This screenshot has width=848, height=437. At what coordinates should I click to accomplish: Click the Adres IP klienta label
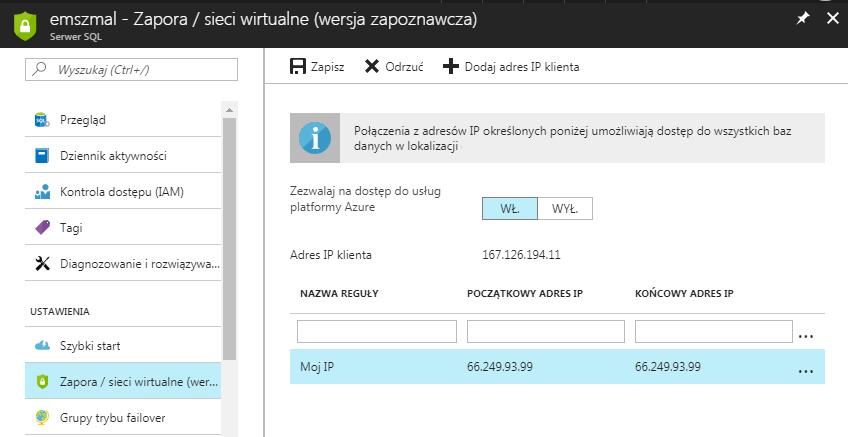click(x=330, y=255)
